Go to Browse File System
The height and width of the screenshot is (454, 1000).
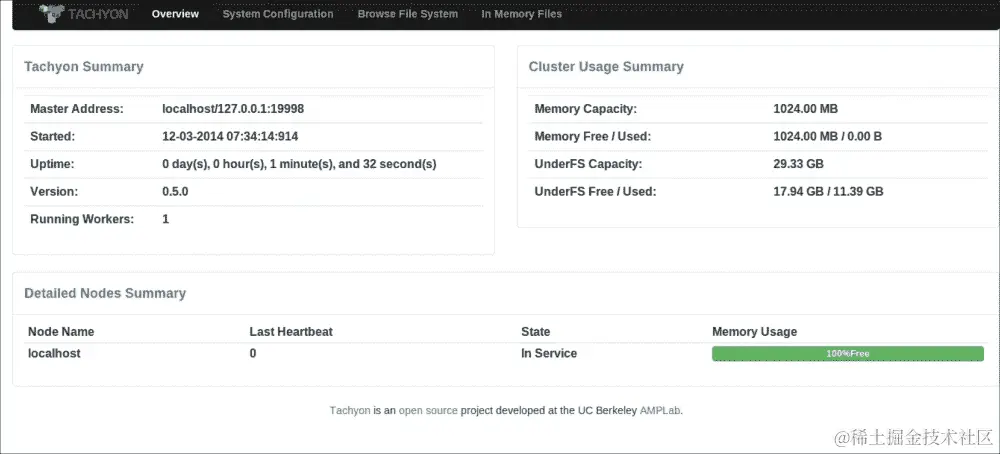tap(408, 13)
